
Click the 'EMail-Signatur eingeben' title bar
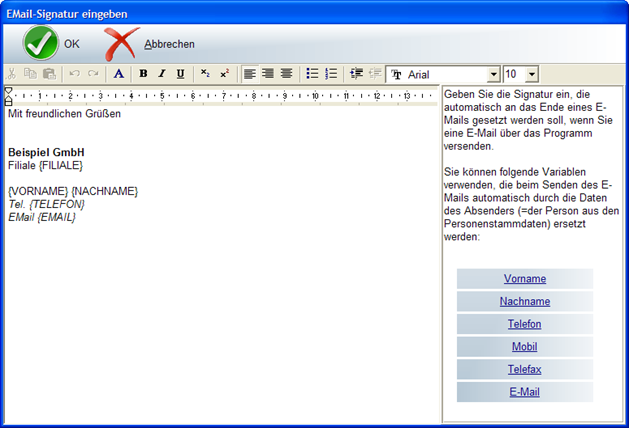point(314,14)
